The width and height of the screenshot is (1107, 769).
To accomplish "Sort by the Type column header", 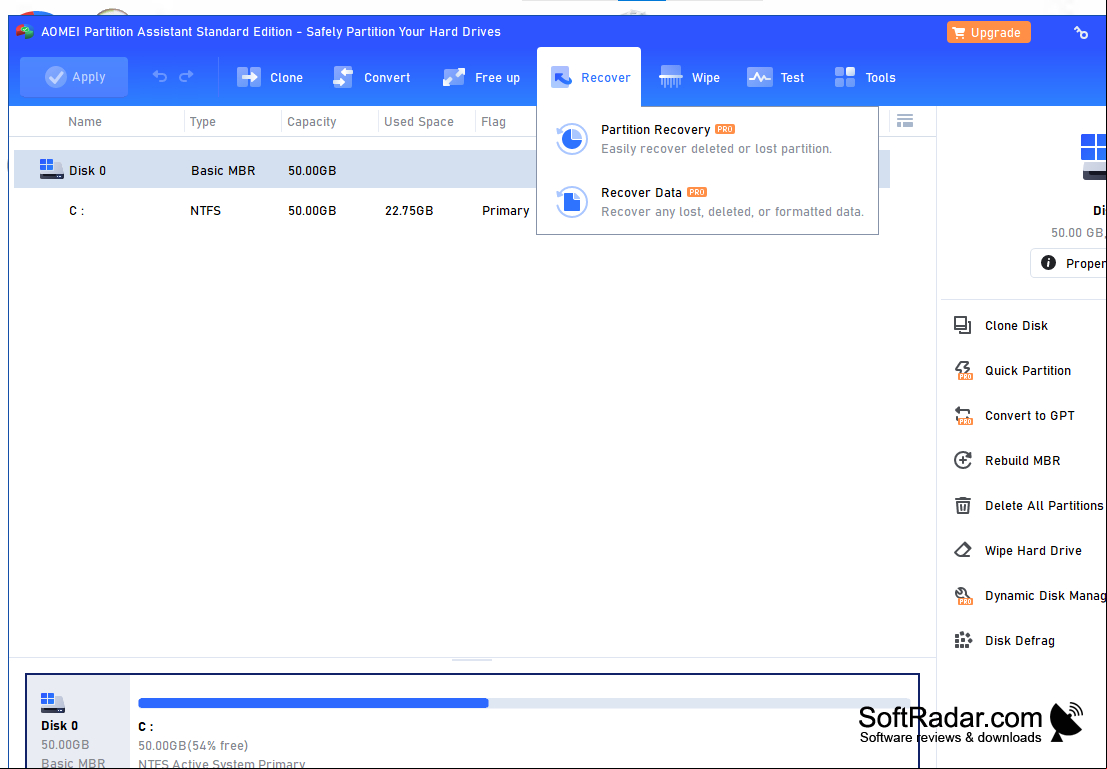I will click(203, 121).
